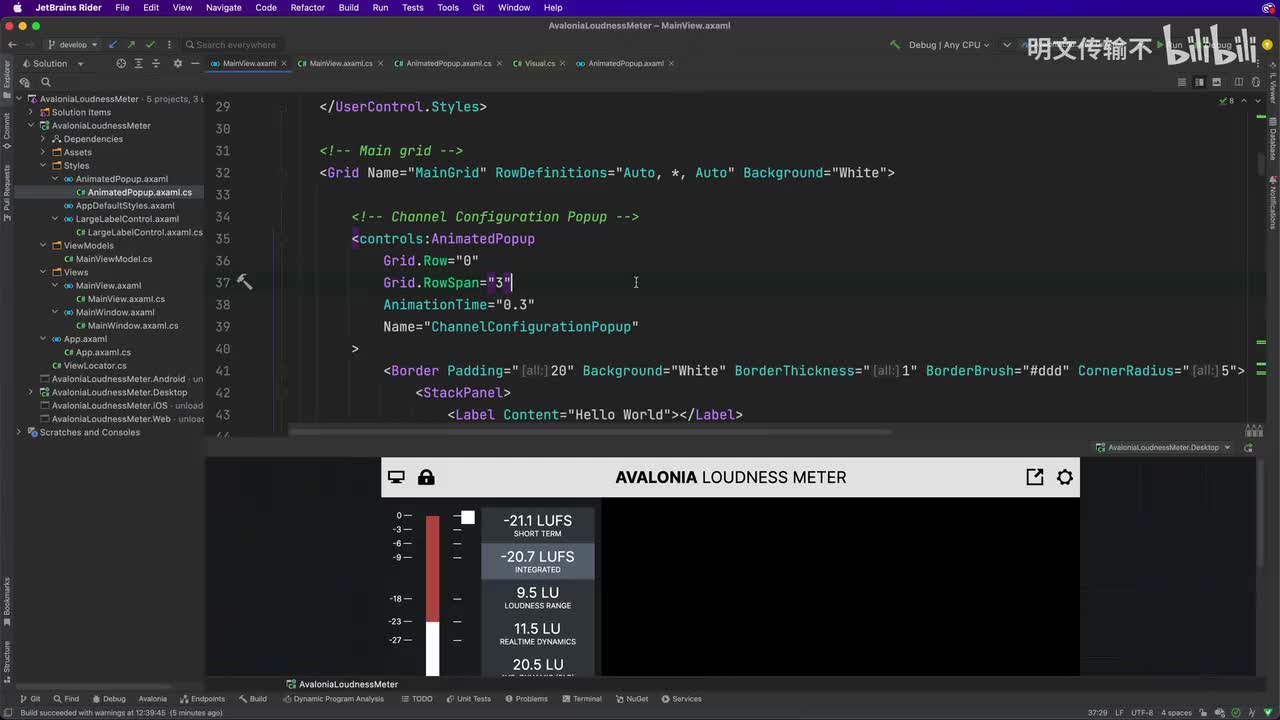
Task: Open the Tests menu
Action: (x=412, y=7)
